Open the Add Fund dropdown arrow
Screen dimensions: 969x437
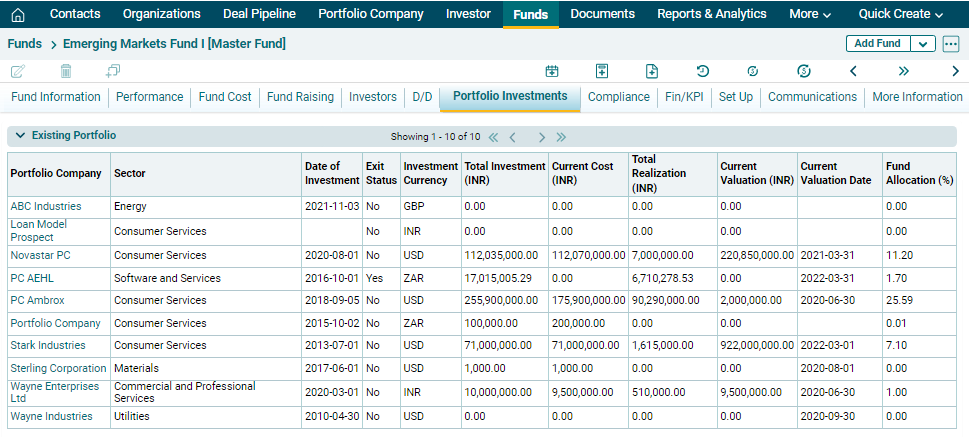click(x=923, y=44)
